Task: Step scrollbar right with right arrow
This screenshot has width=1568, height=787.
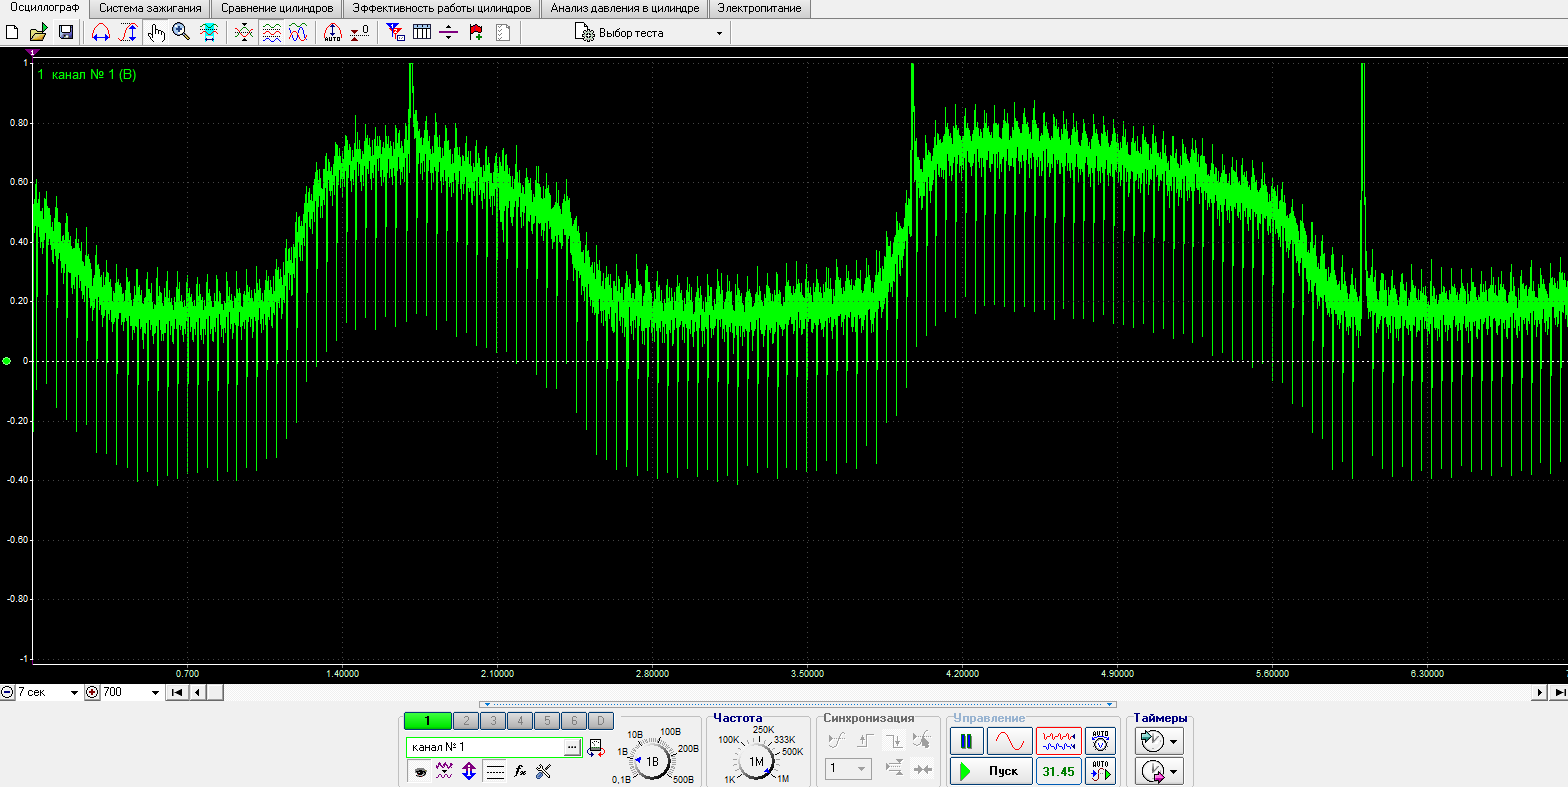Action: tap(1541, 692)
